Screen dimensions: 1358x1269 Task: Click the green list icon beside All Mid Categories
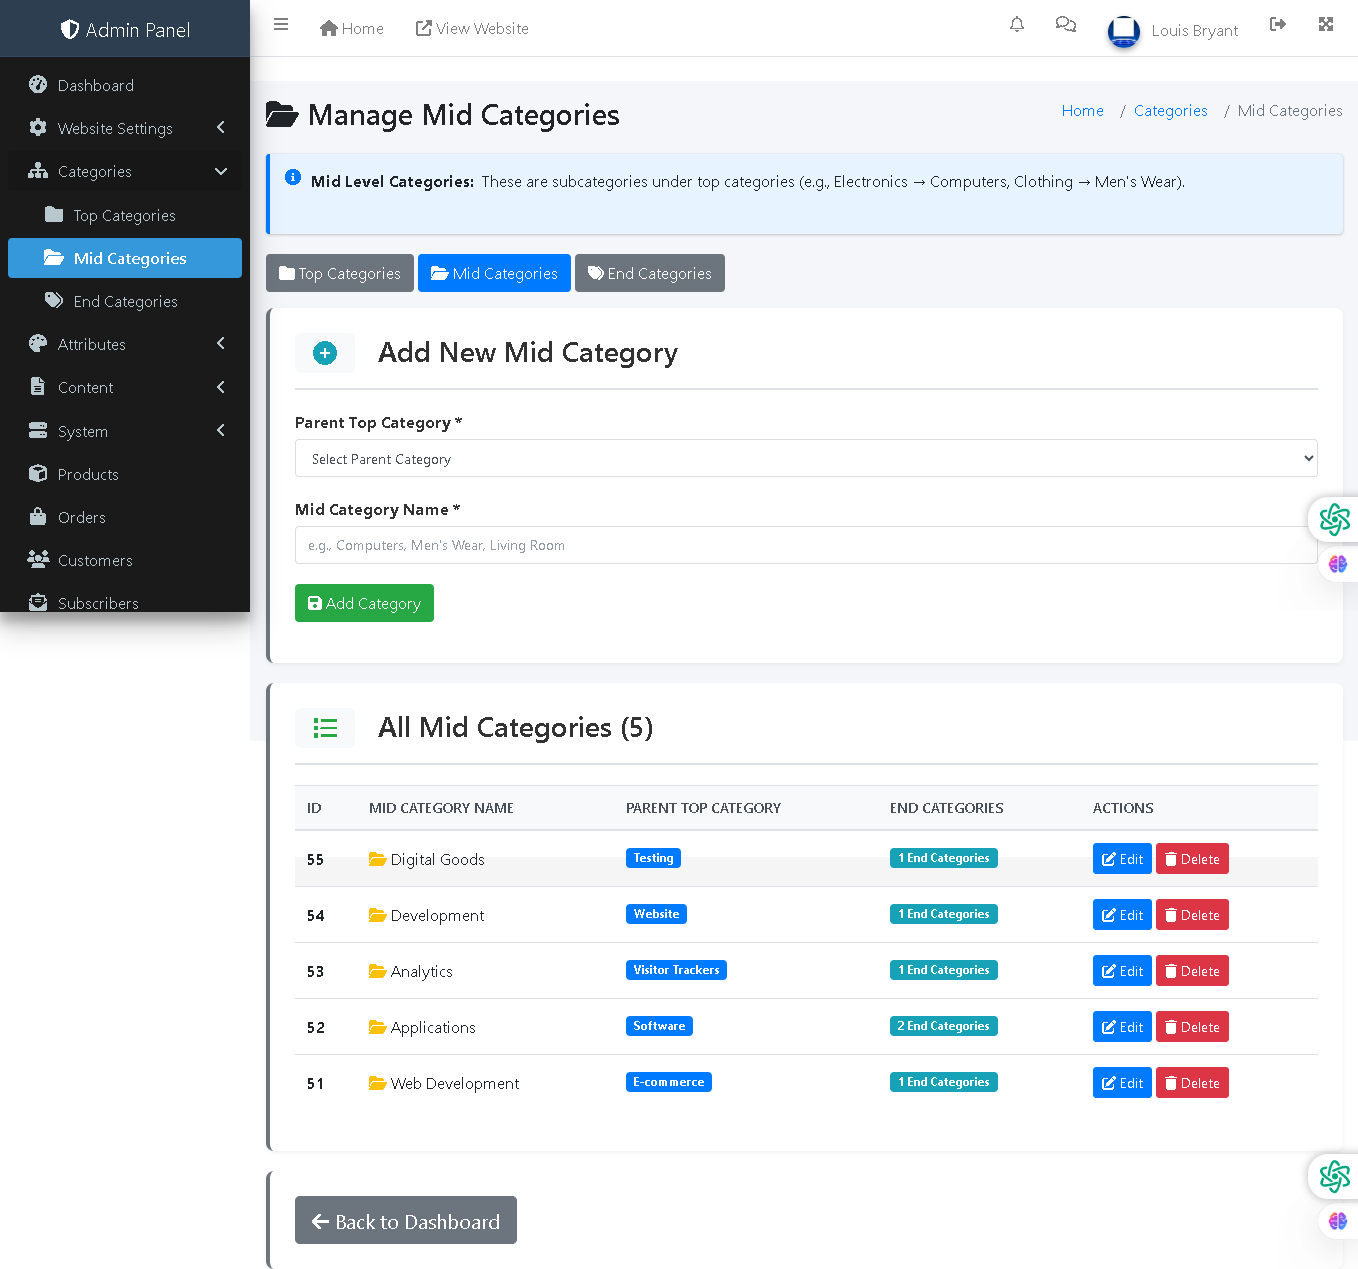coord(325,728)
